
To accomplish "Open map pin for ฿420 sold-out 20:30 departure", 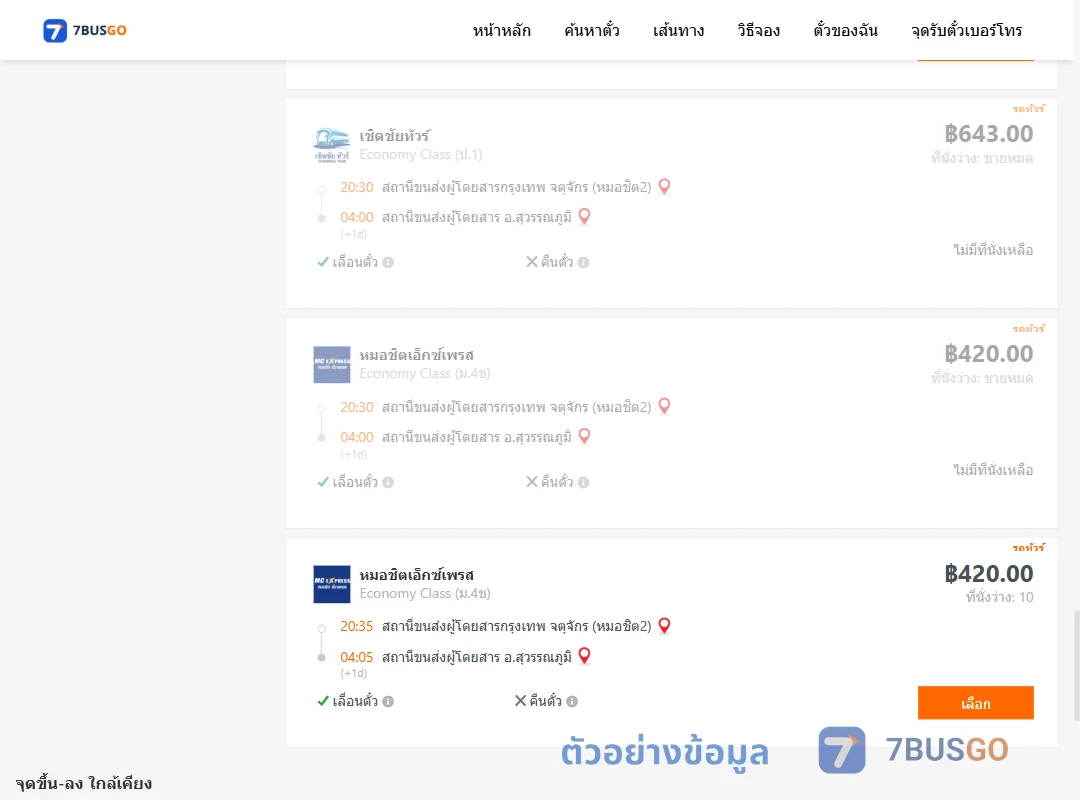I will coord(664,406).
